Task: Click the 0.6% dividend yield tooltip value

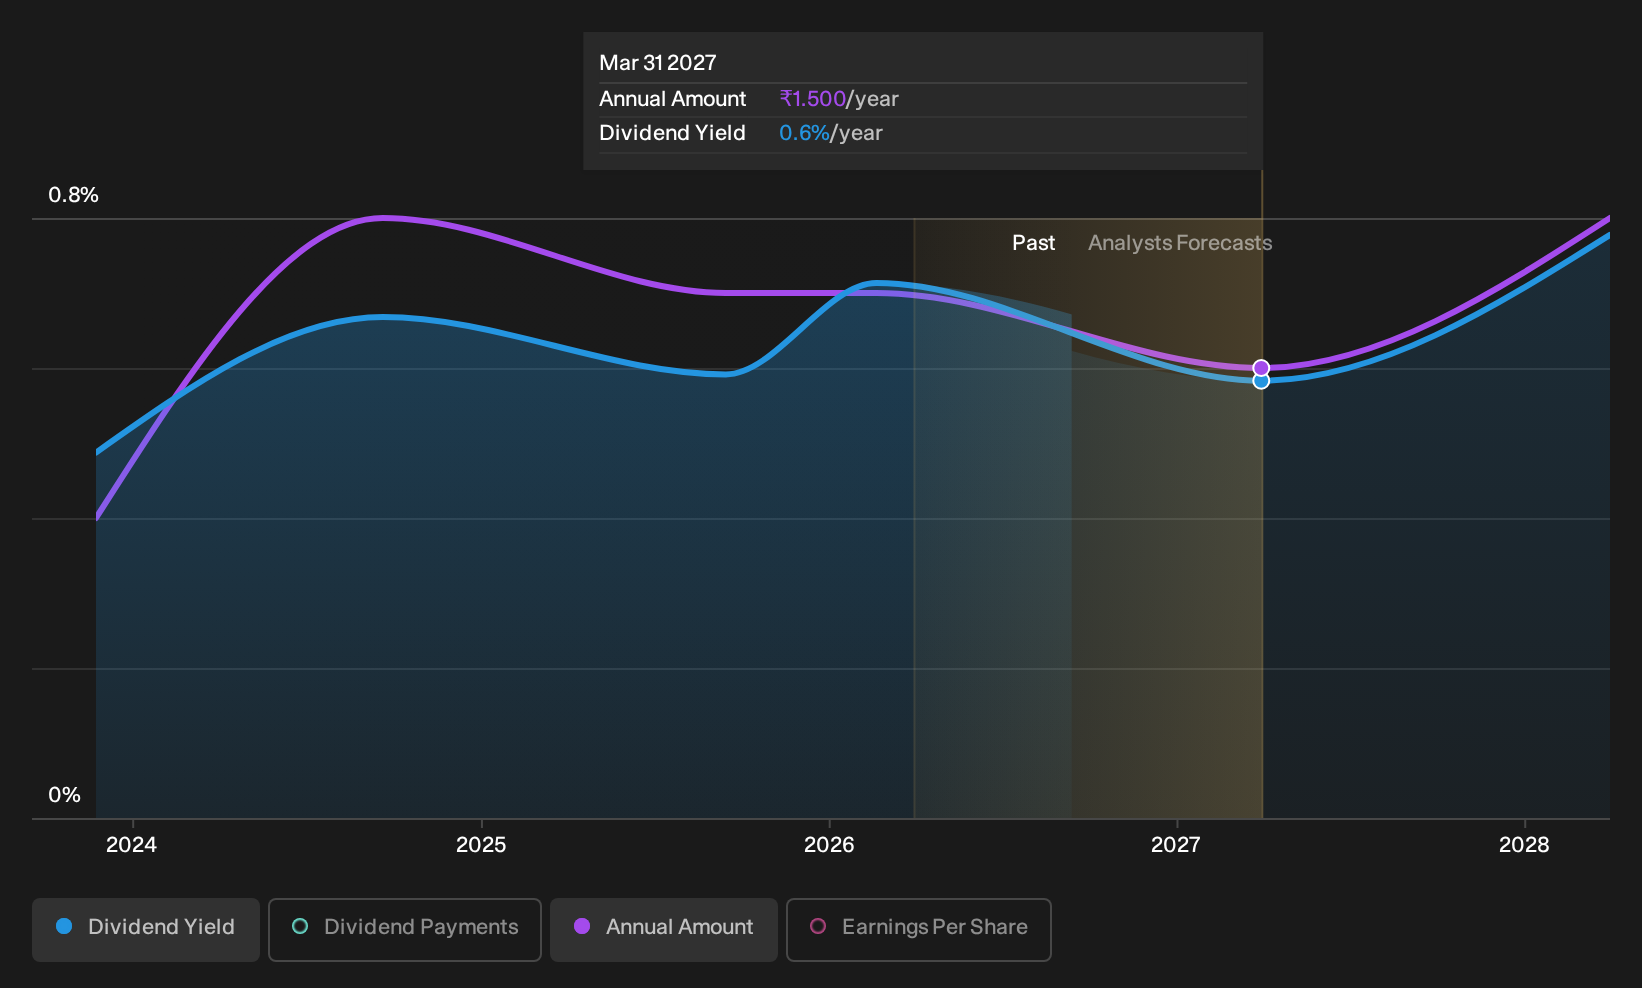Action: 804,133
